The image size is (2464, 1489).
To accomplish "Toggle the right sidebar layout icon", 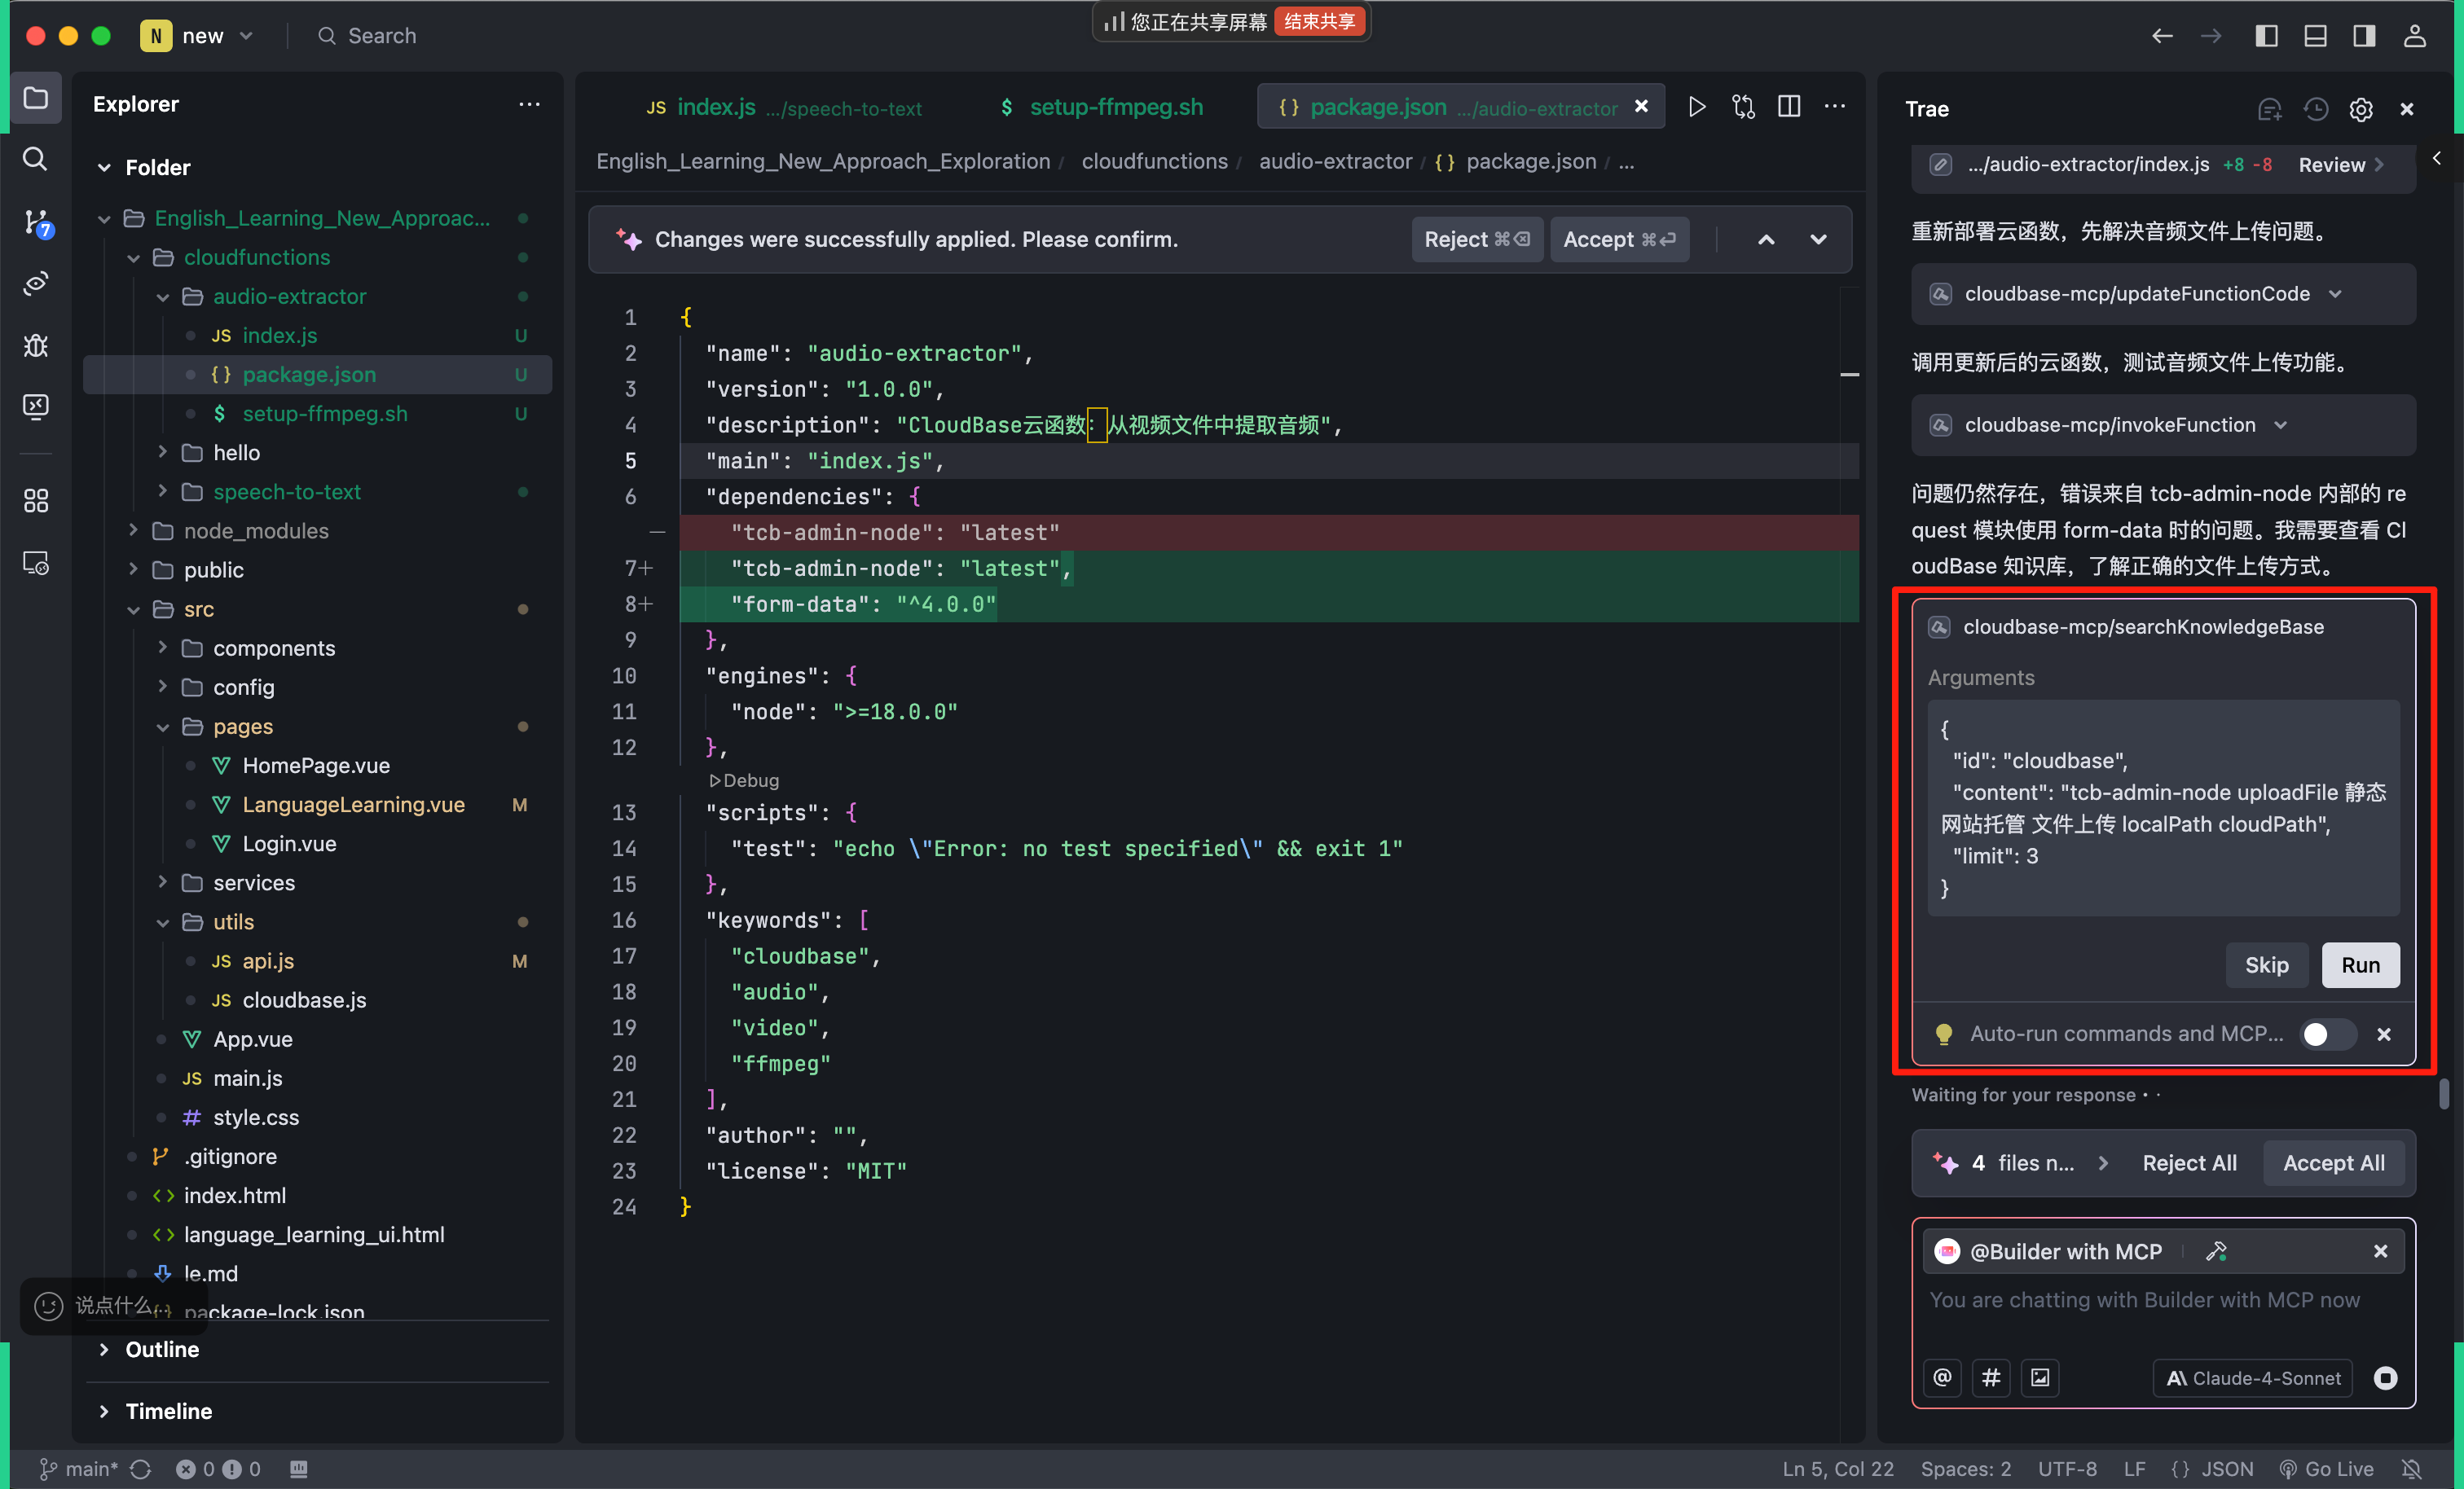I will click(x=2363, y=36).
